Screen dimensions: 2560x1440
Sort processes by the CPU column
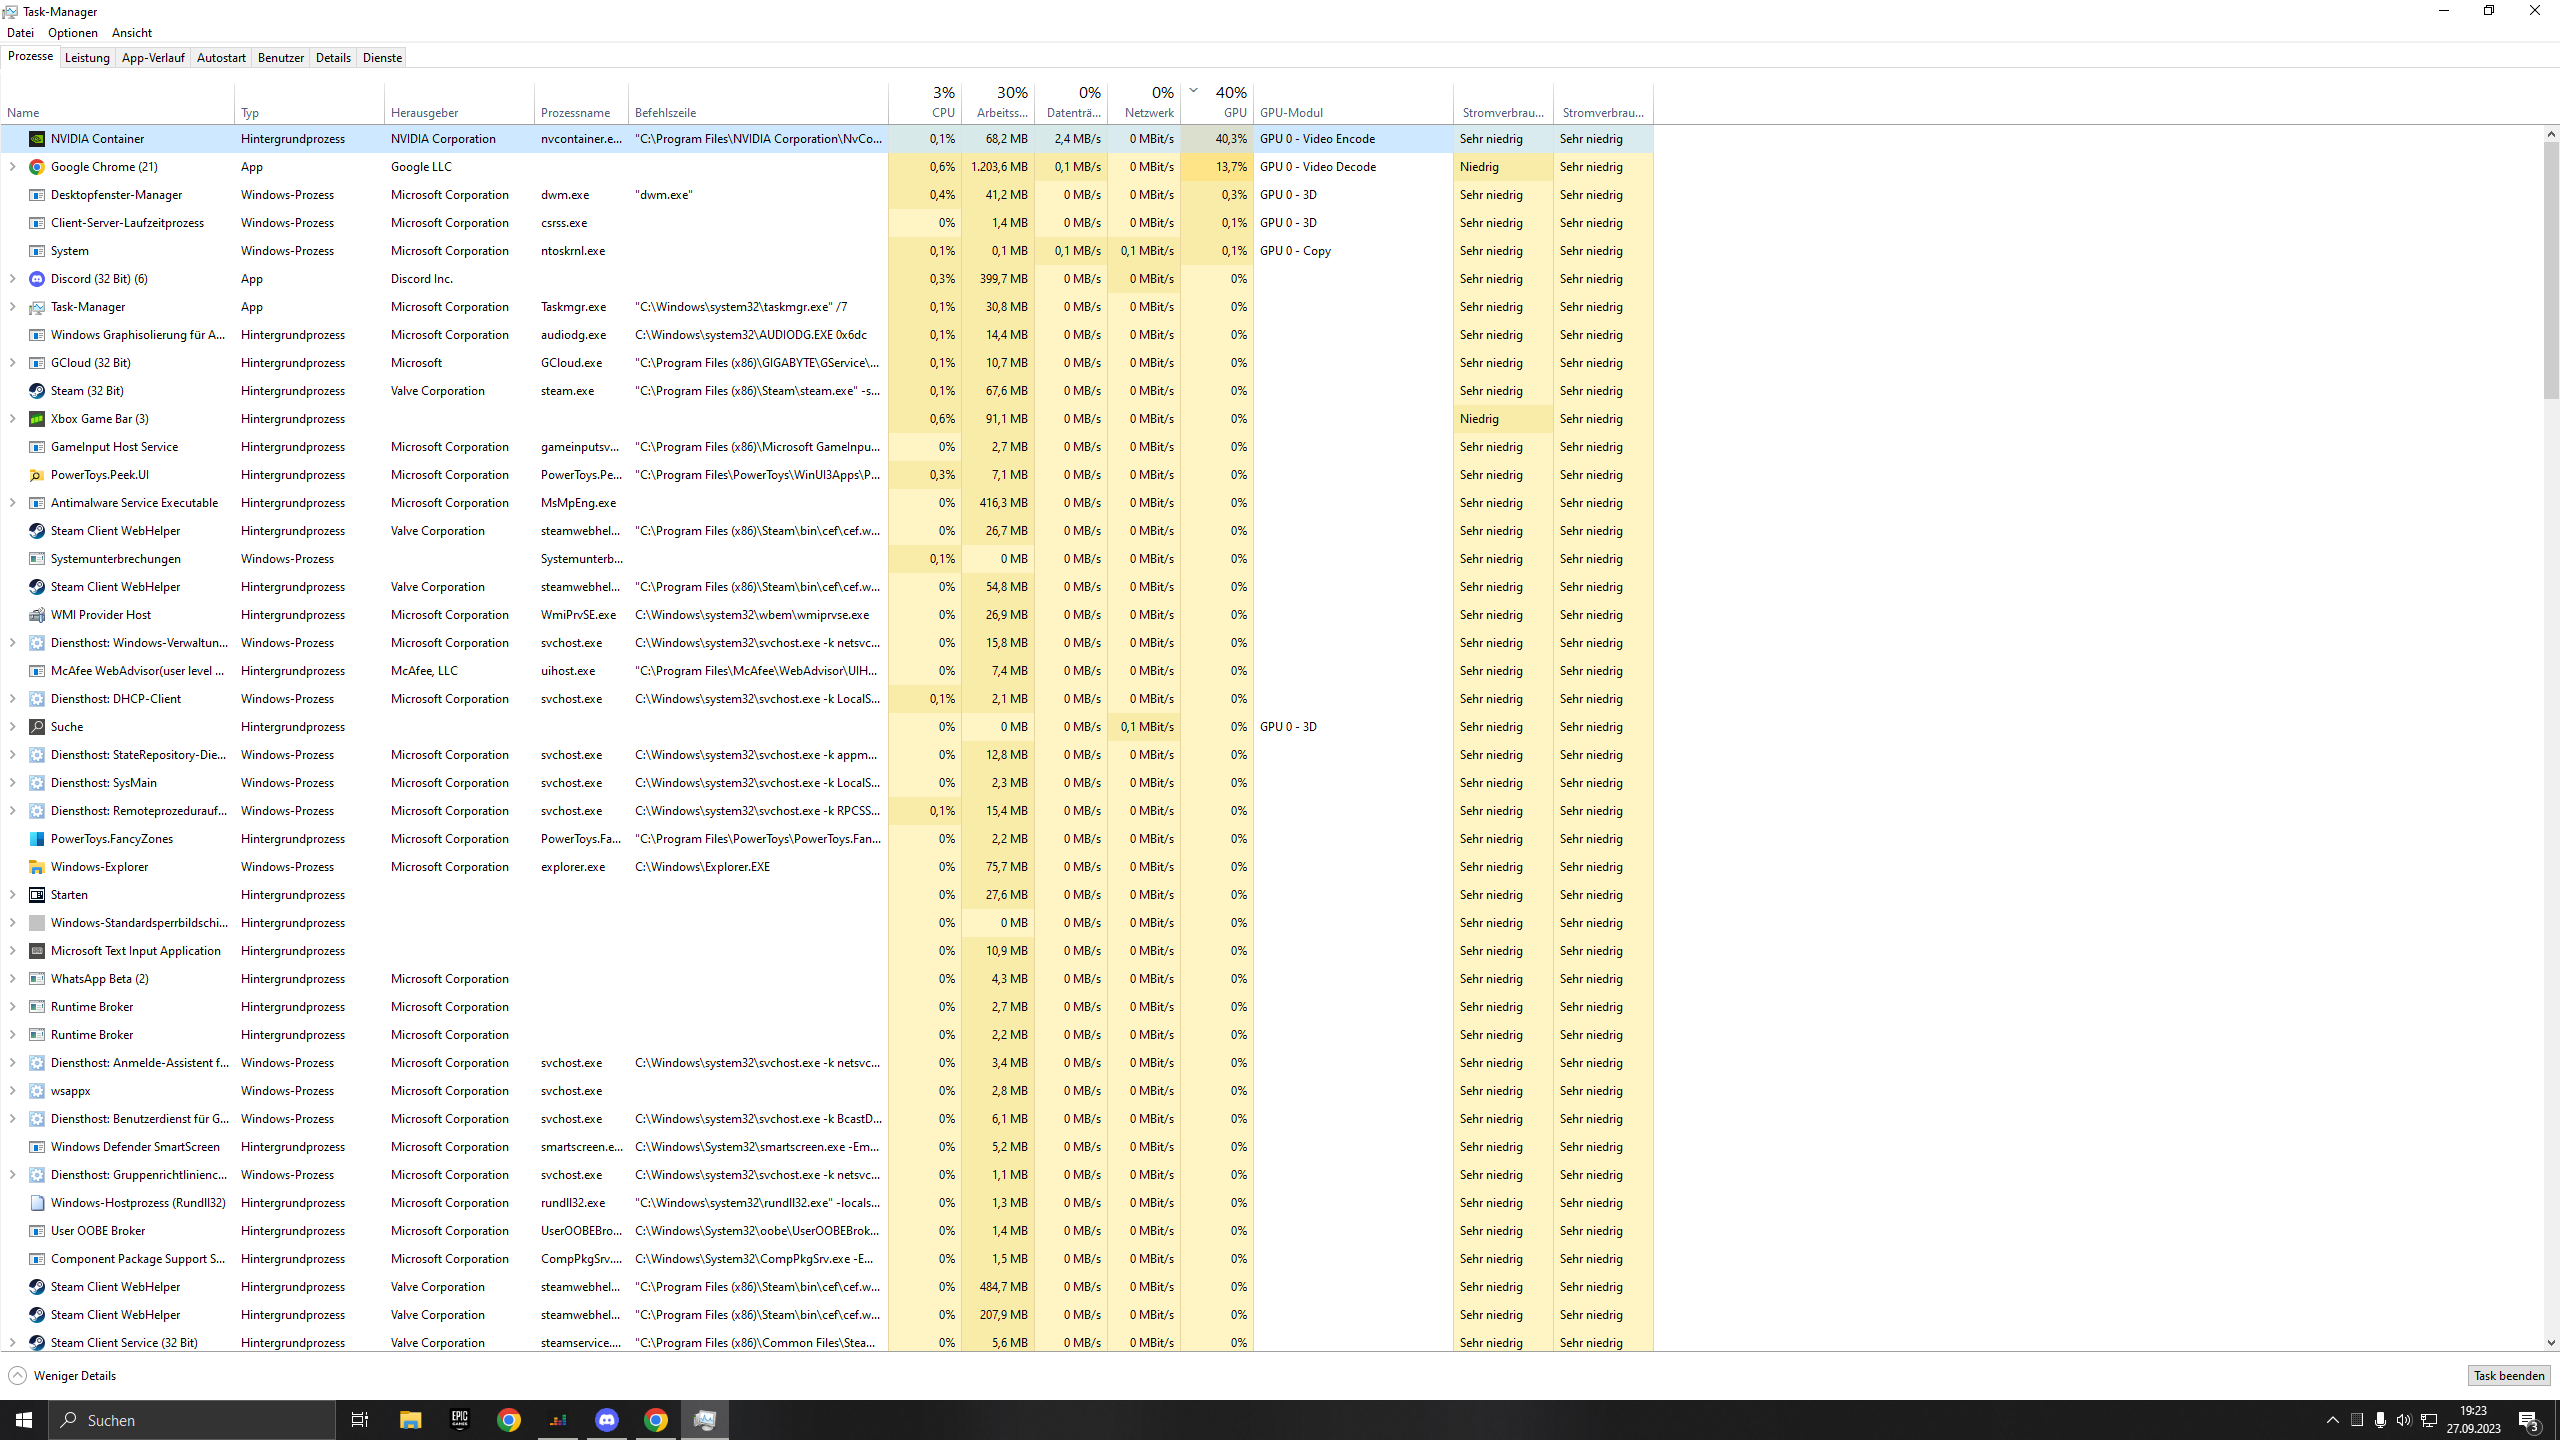tap(941, 100)
